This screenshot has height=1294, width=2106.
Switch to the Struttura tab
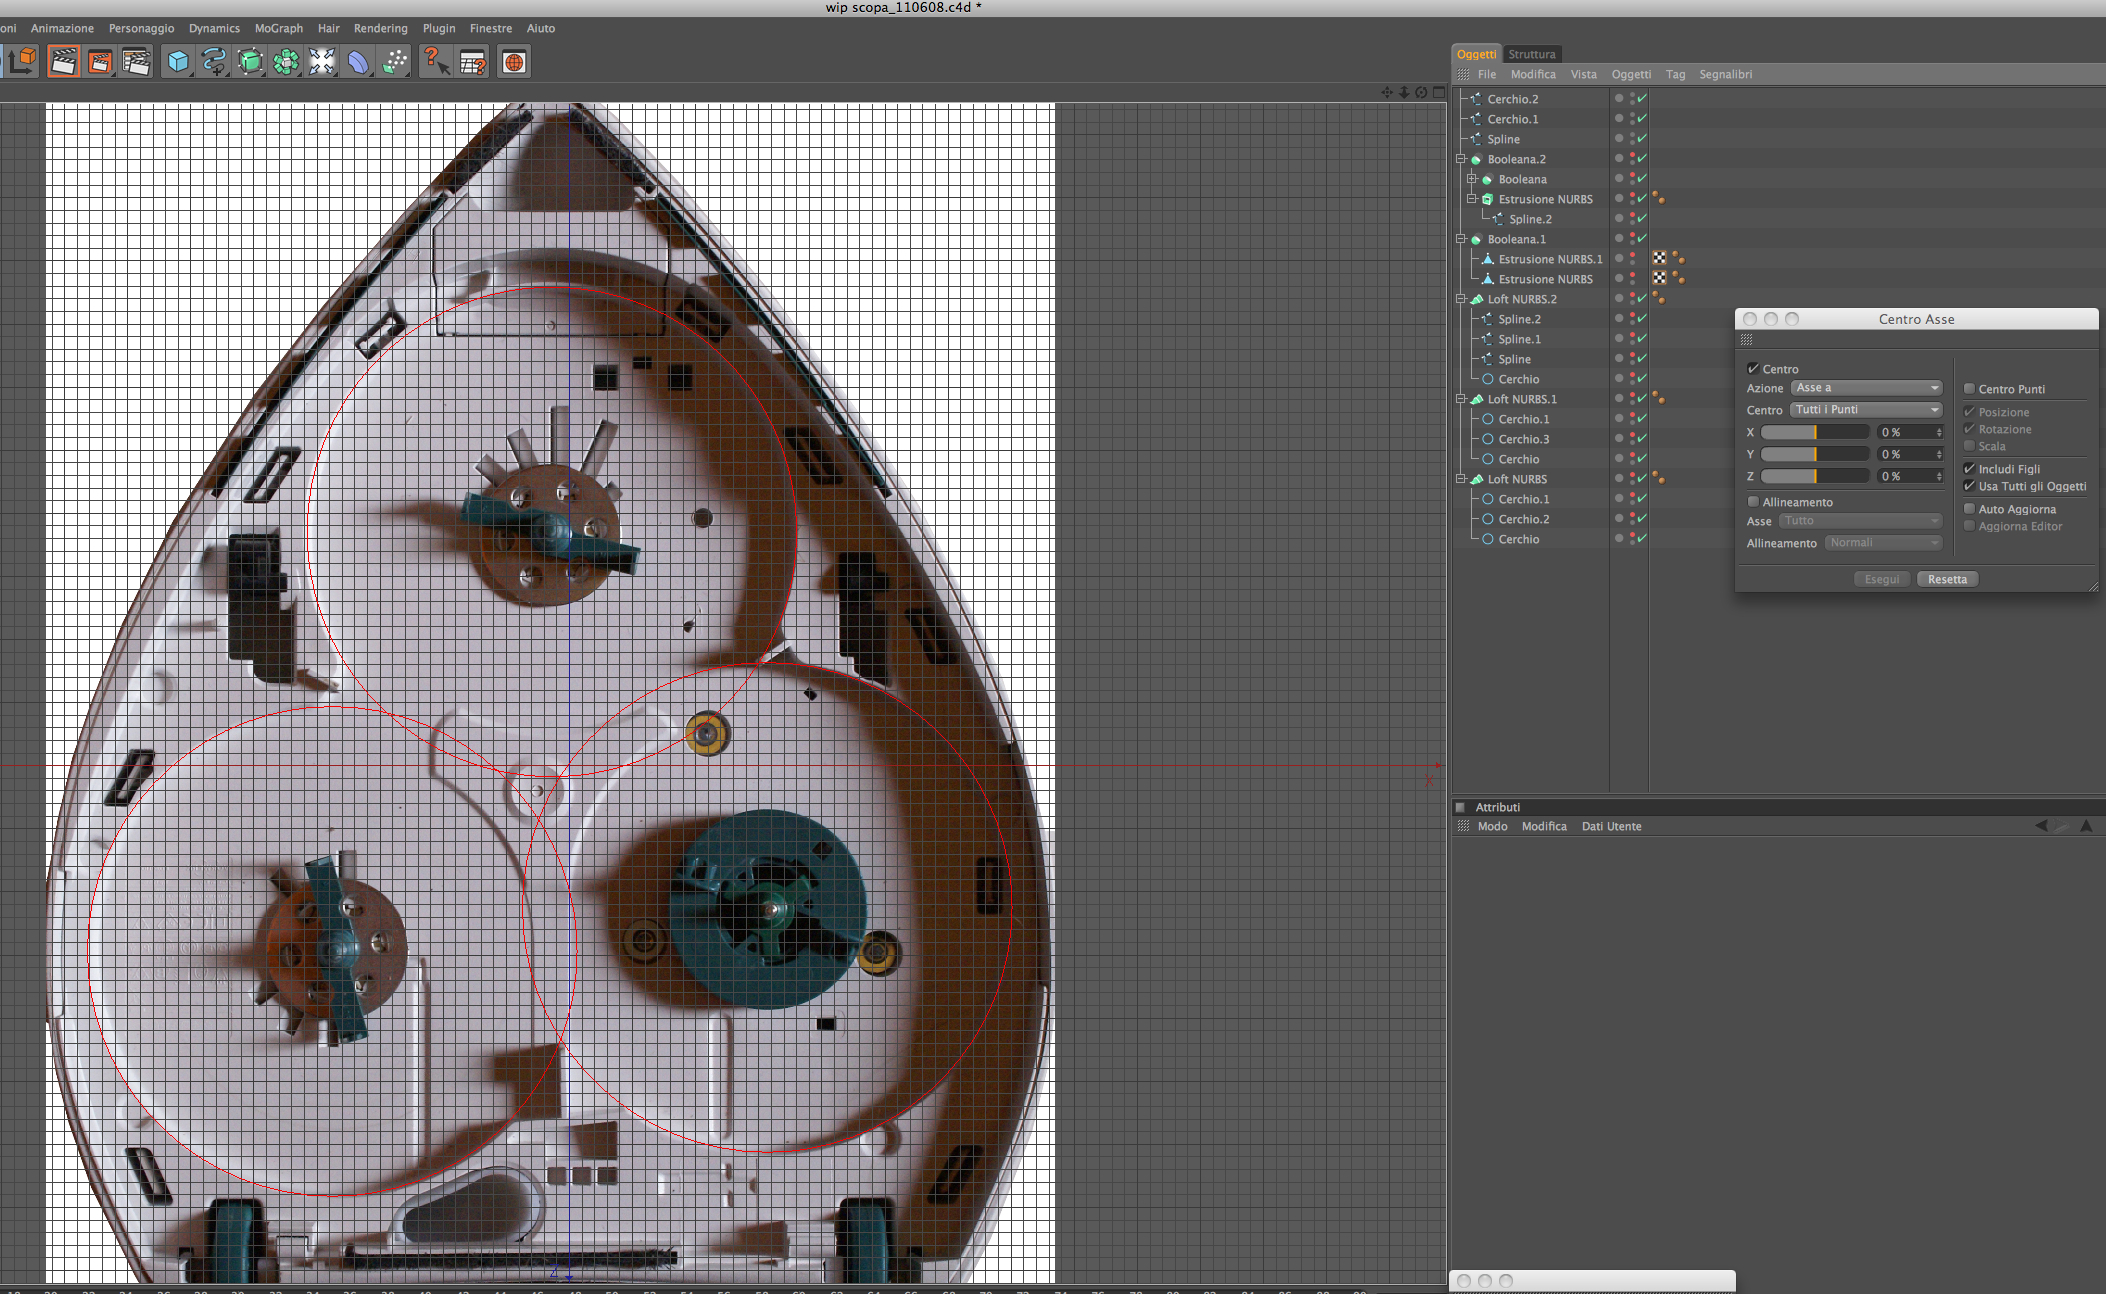pos(1531,54)
